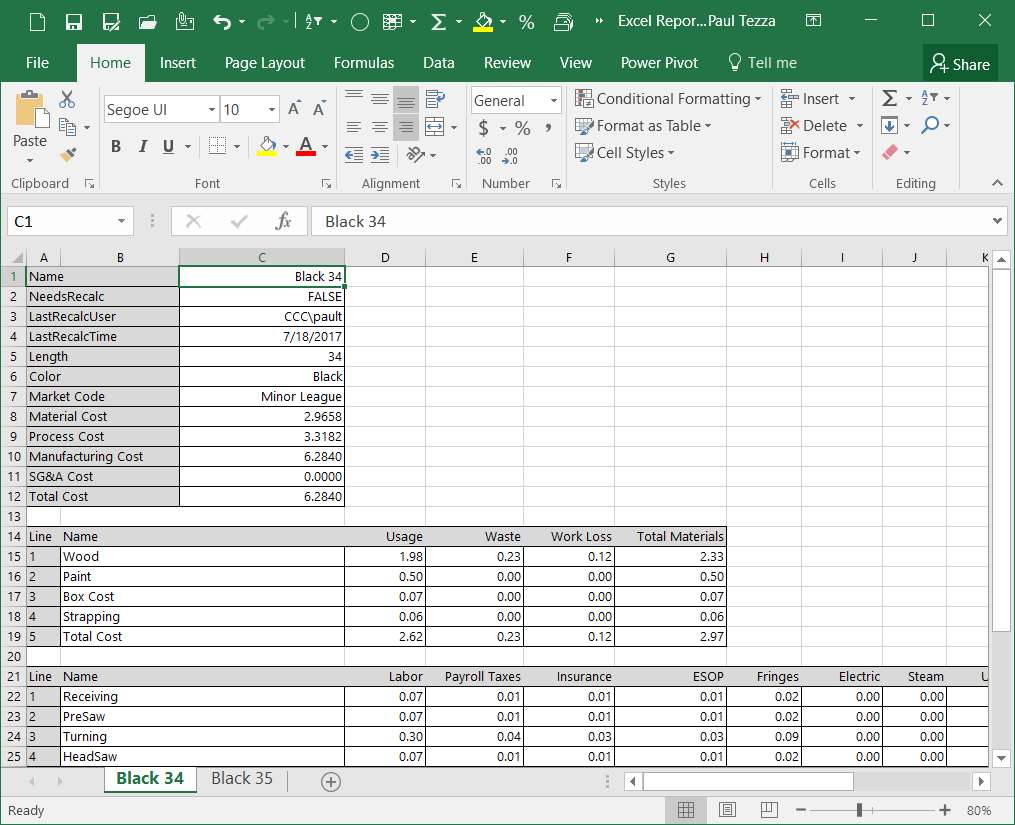The image size is (1015, 825).
Task: Click the Copy icon in Clipboard group
Action: click(67, 126)
